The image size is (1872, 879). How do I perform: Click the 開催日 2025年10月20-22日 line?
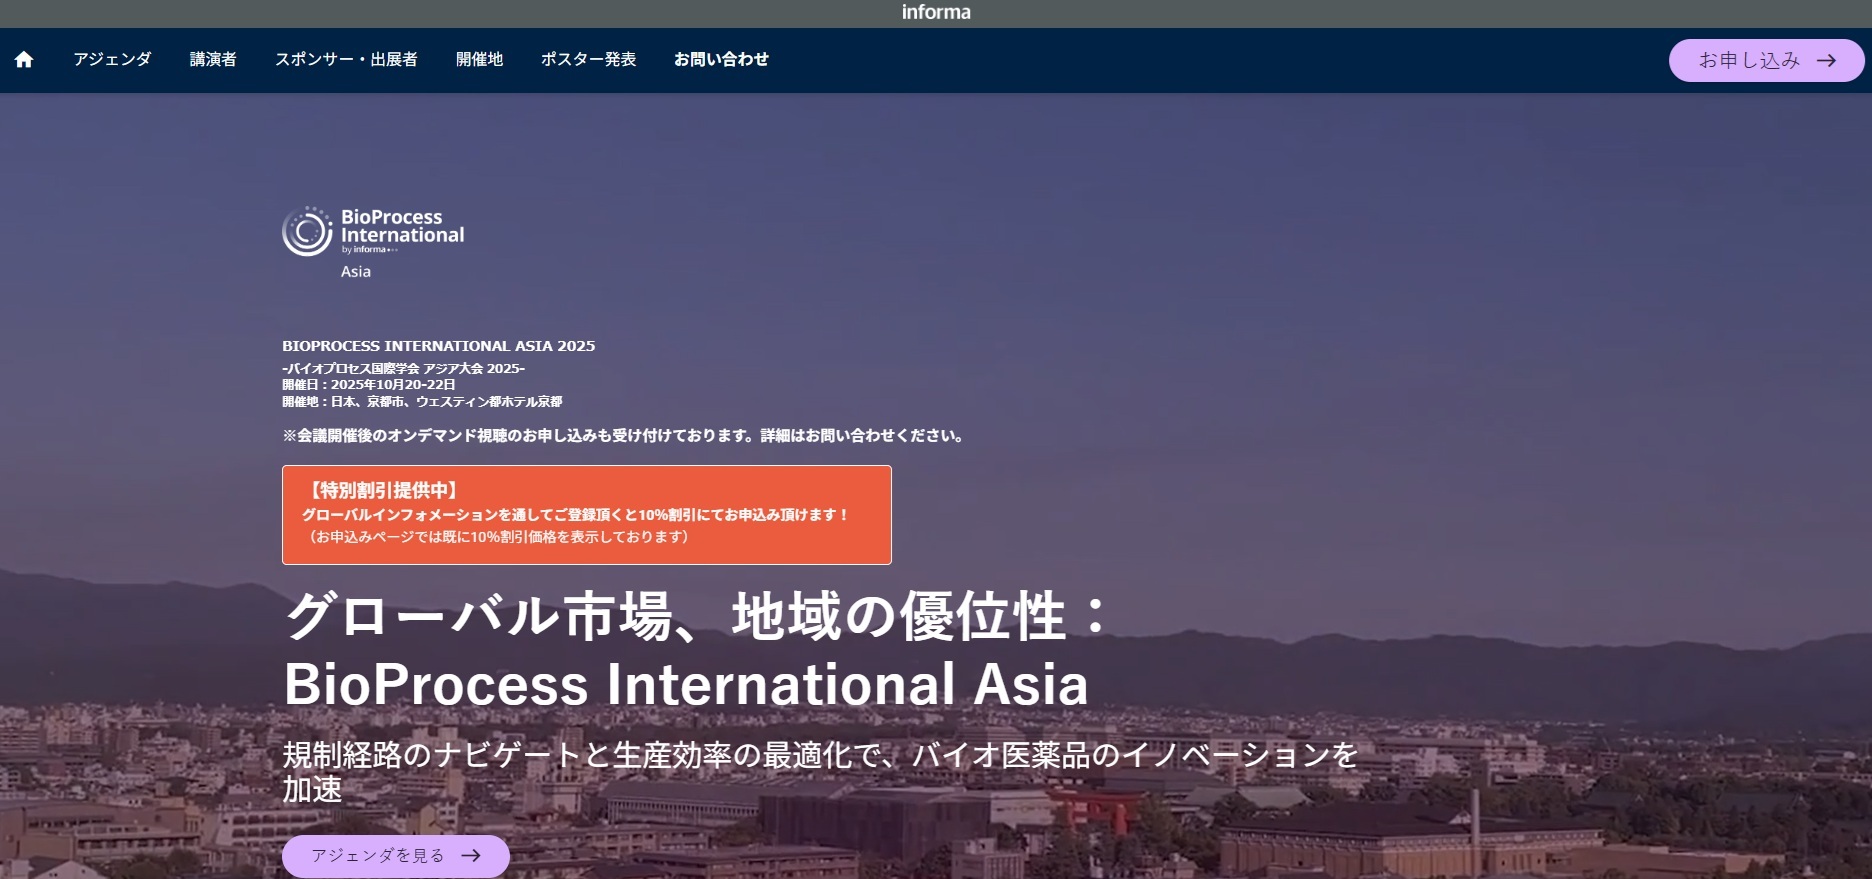369,385
